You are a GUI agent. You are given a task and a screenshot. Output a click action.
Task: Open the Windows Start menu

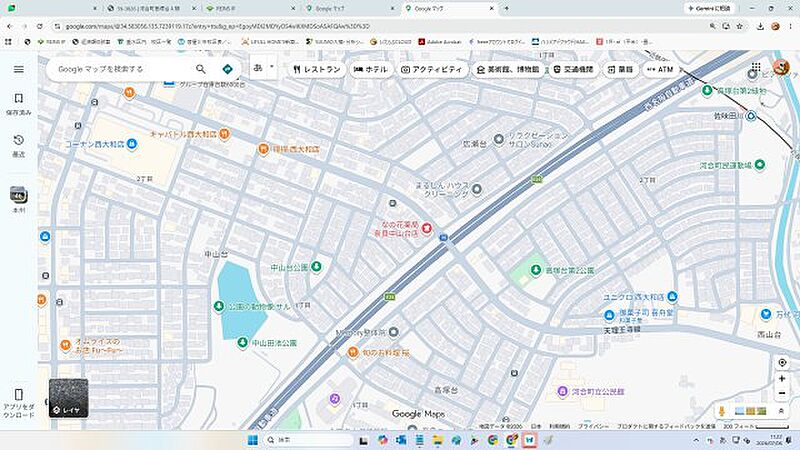[253, 440]
